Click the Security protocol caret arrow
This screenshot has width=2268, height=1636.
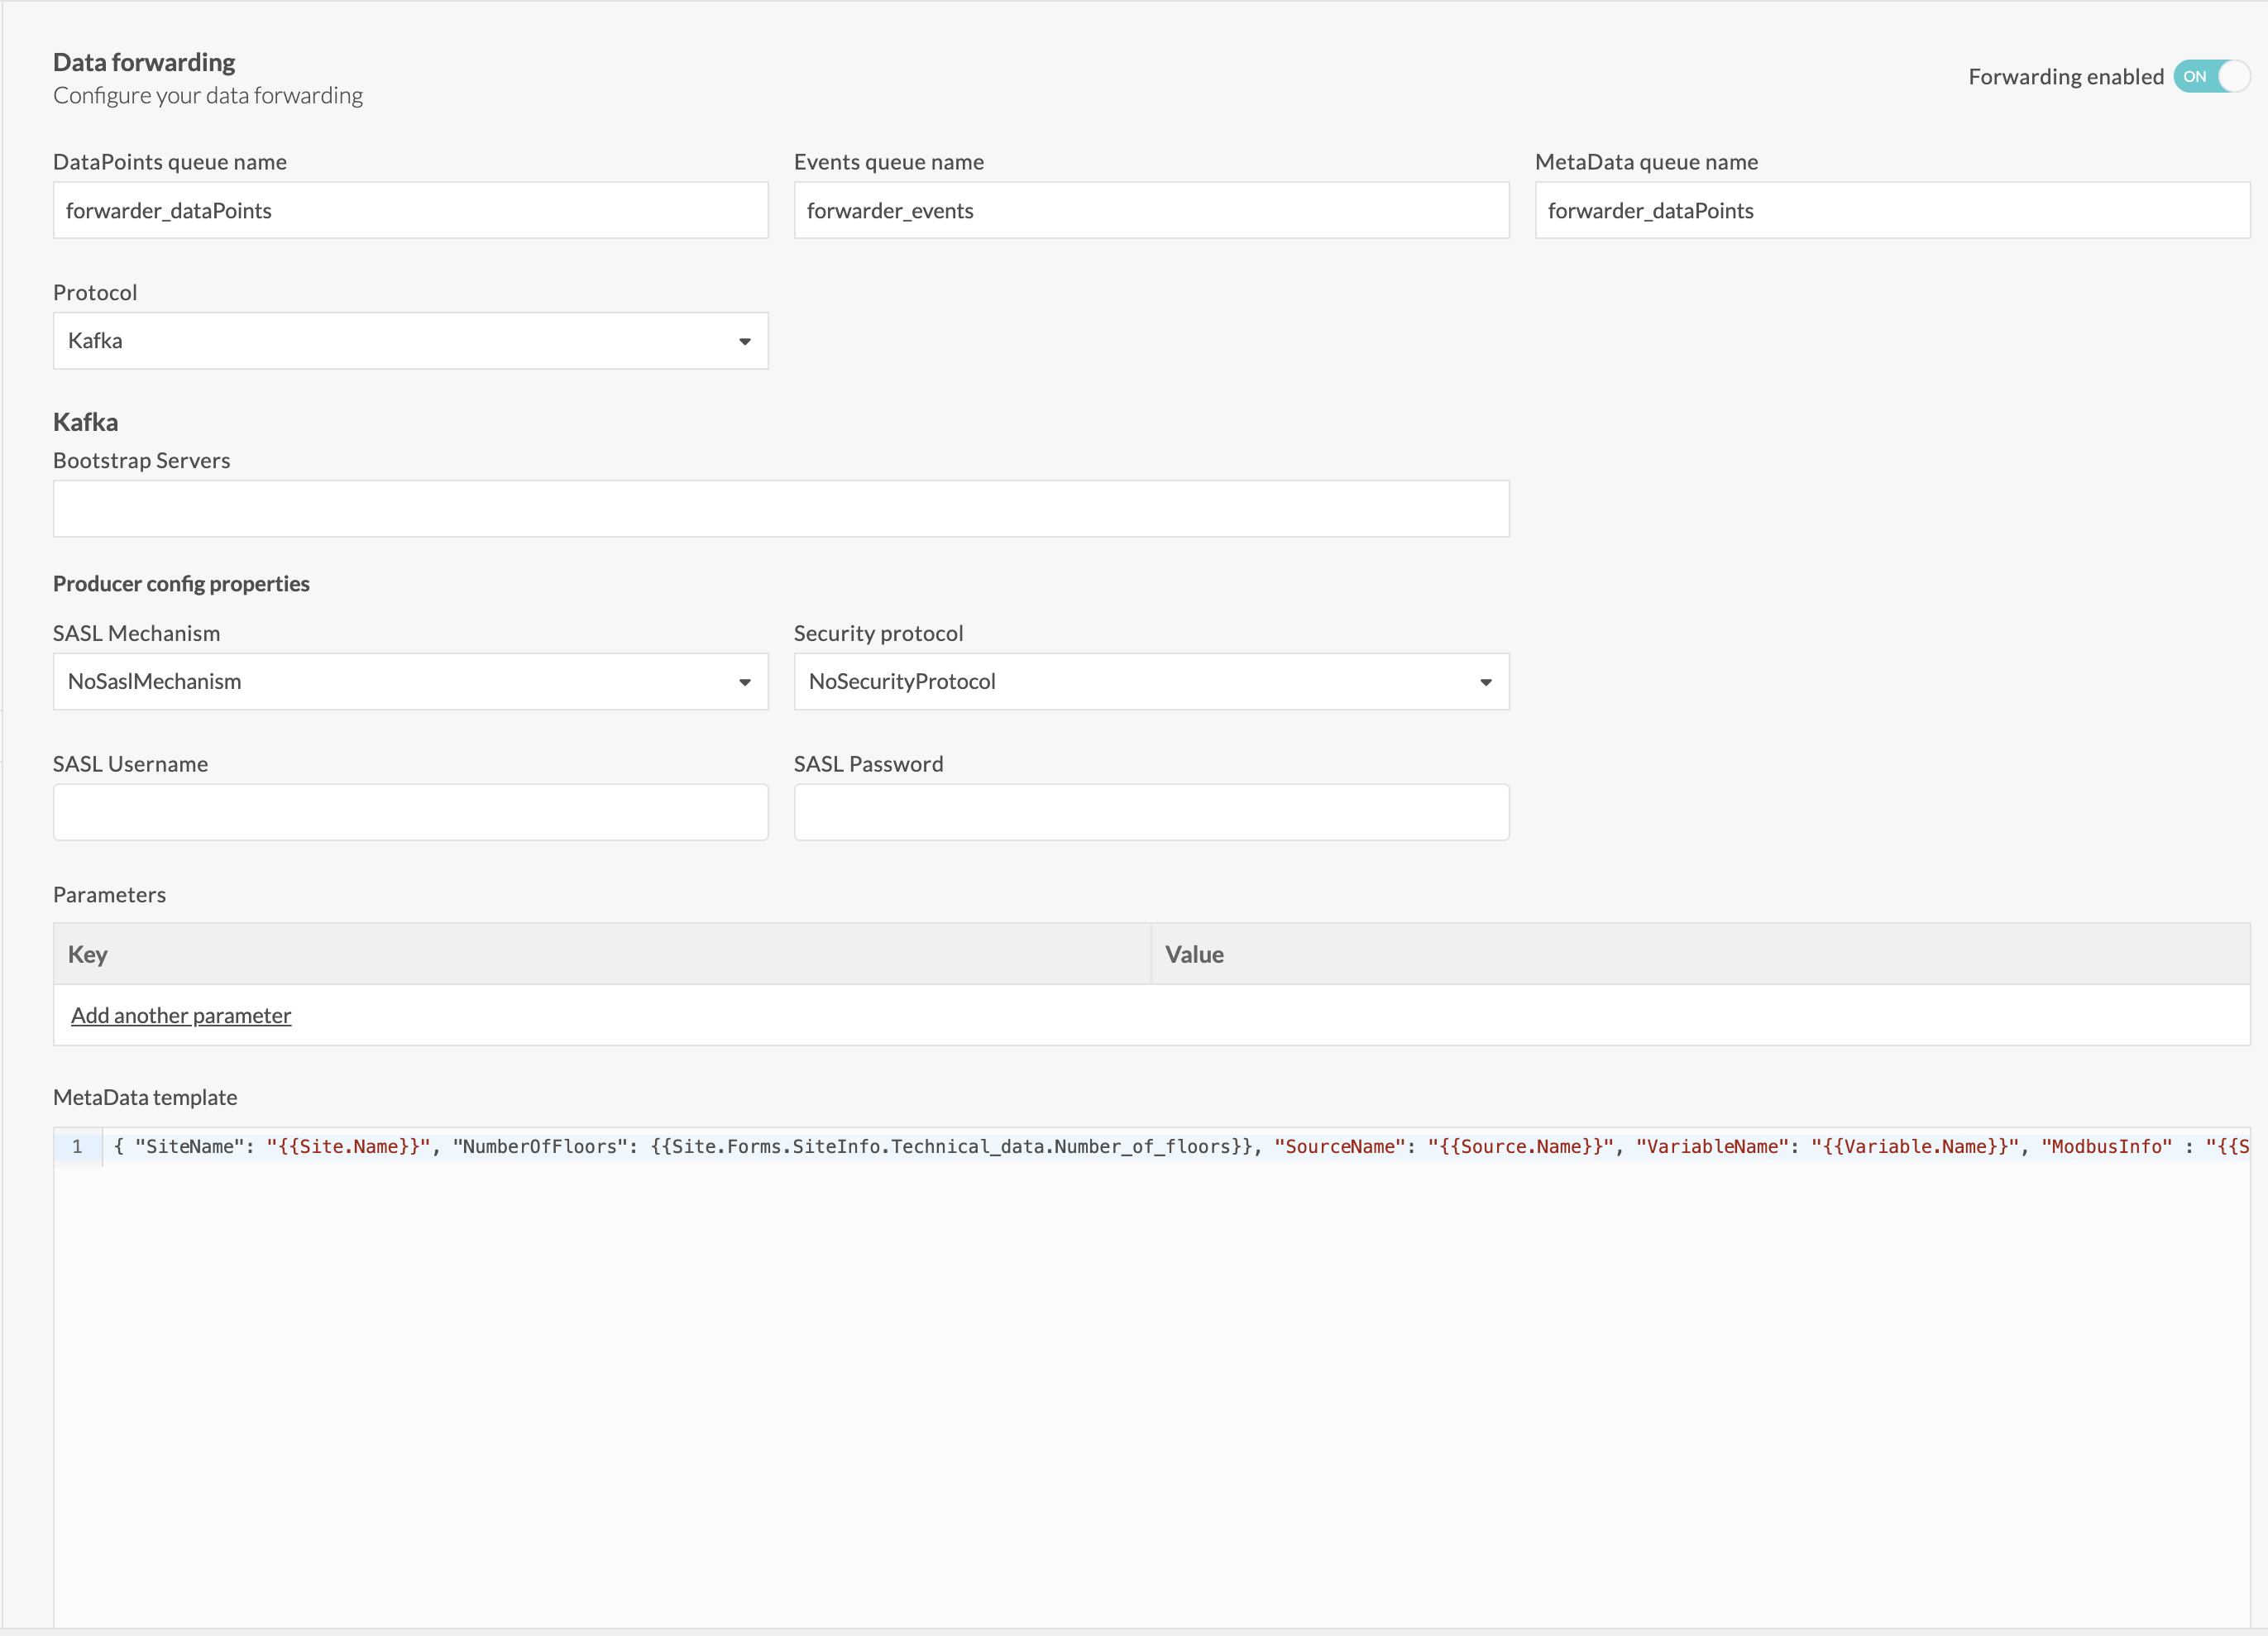point(1486,683)
